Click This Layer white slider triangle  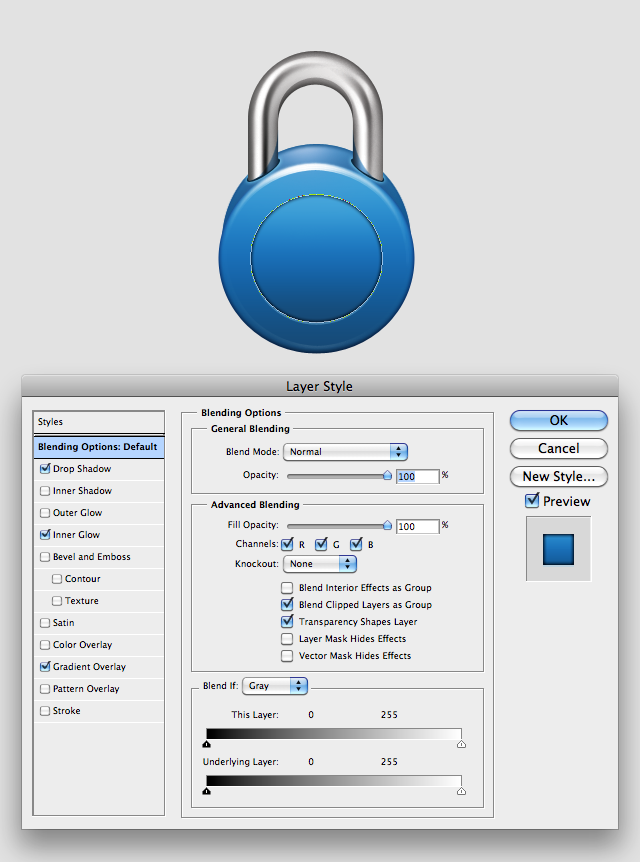click(461, 744)
